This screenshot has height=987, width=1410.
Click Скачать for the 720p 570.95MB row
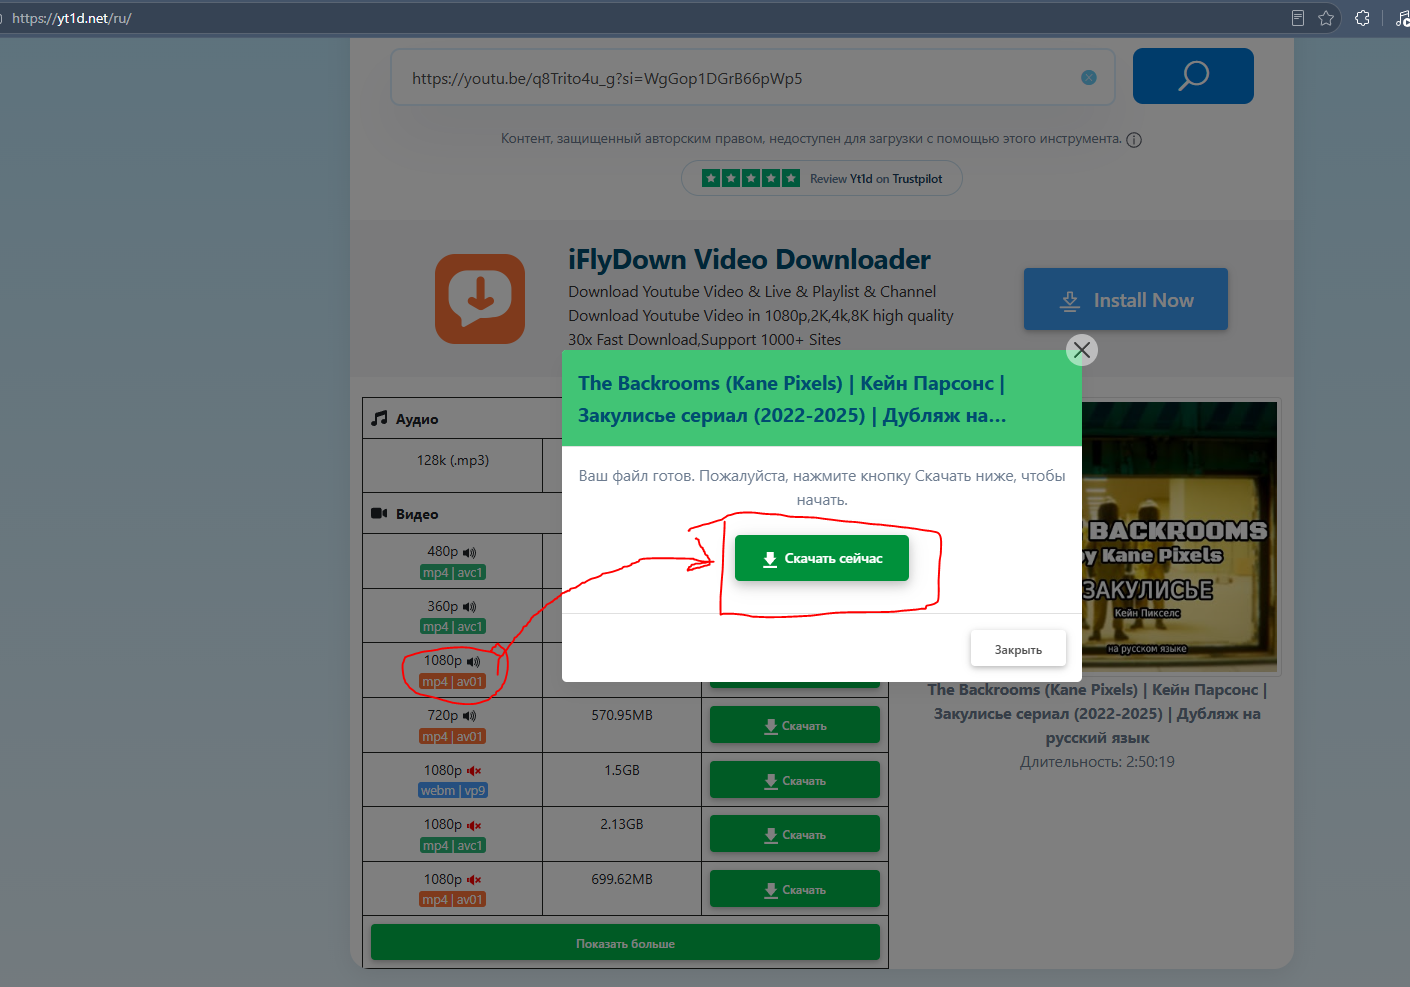pyautogui.click(x=795, y=725)
